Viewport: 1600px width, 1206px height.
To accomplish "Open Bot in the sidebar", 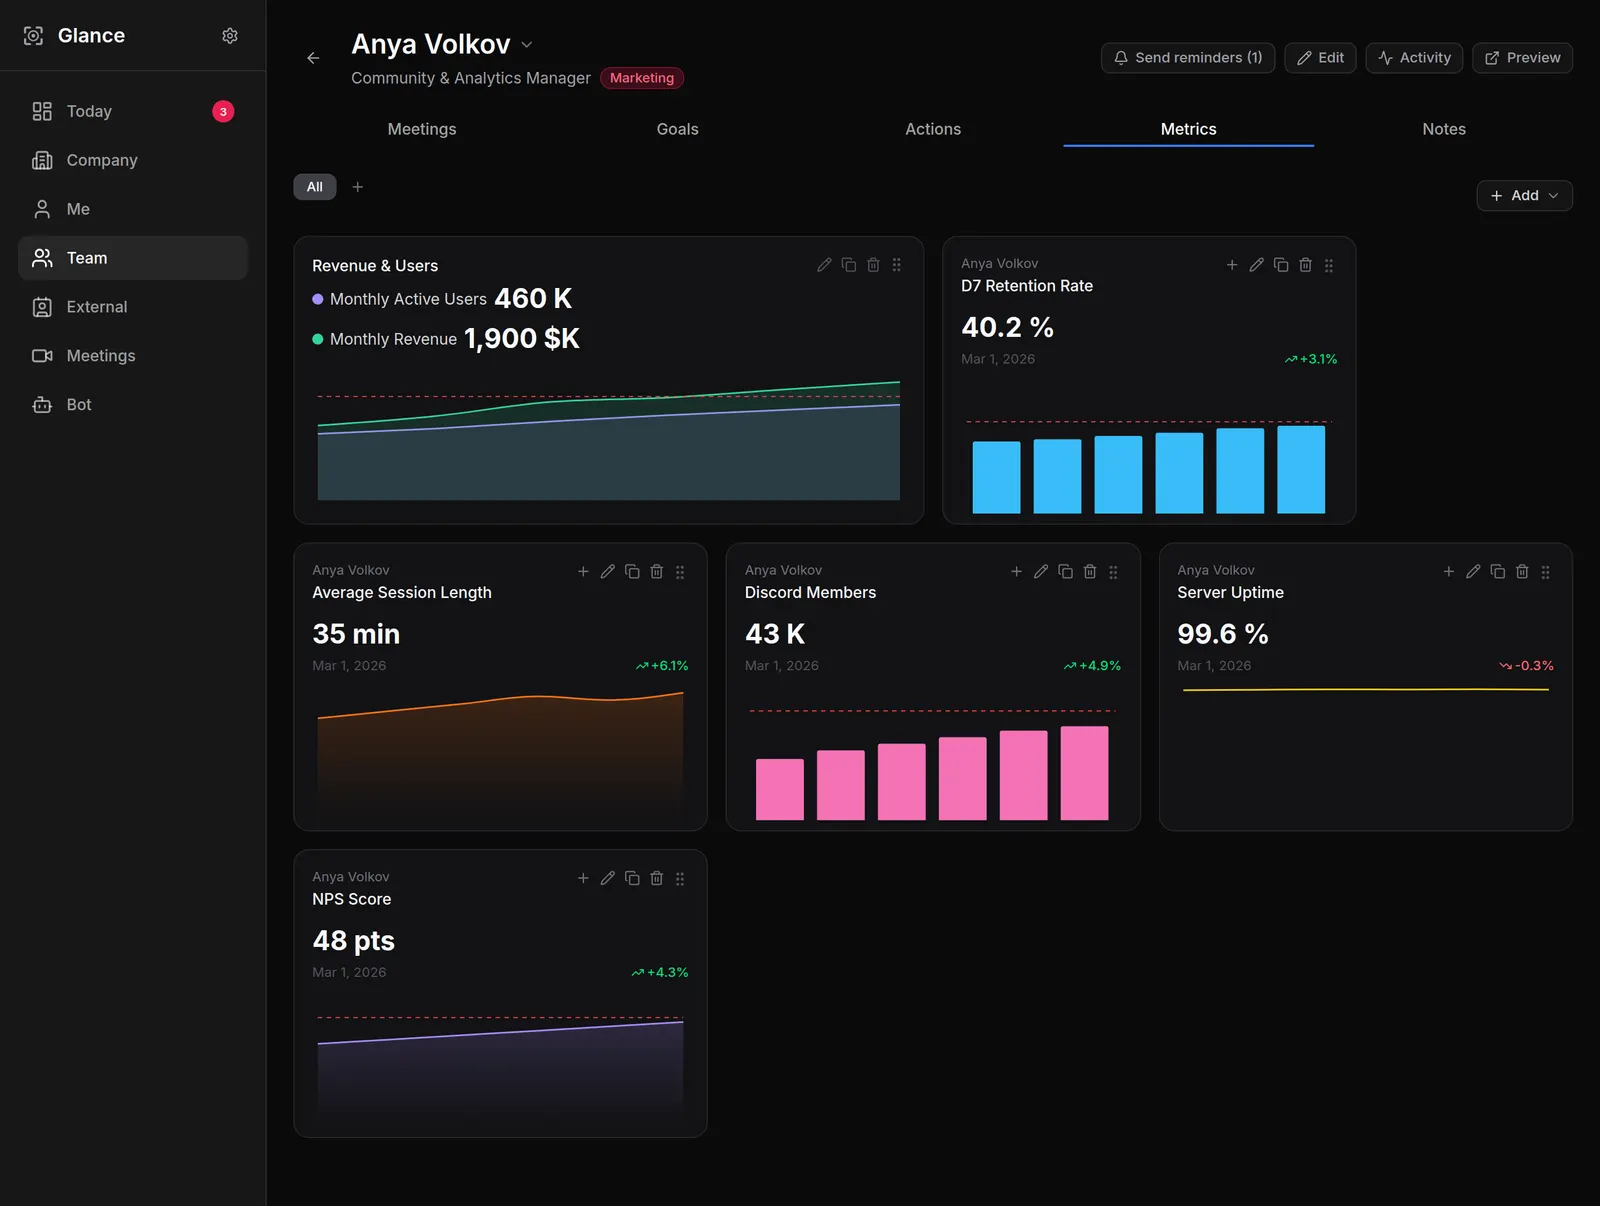I will [x=133, y=405].
